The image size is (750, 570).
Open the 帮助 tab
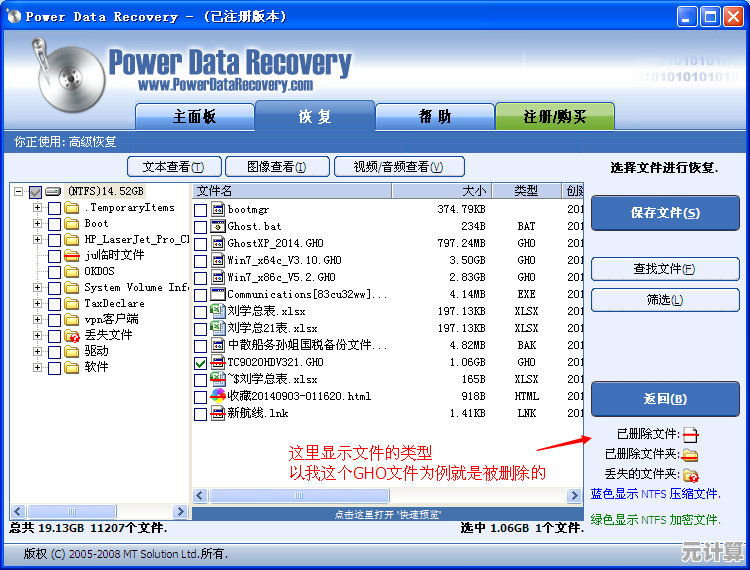pyautogui.click(x=434, y=117)
